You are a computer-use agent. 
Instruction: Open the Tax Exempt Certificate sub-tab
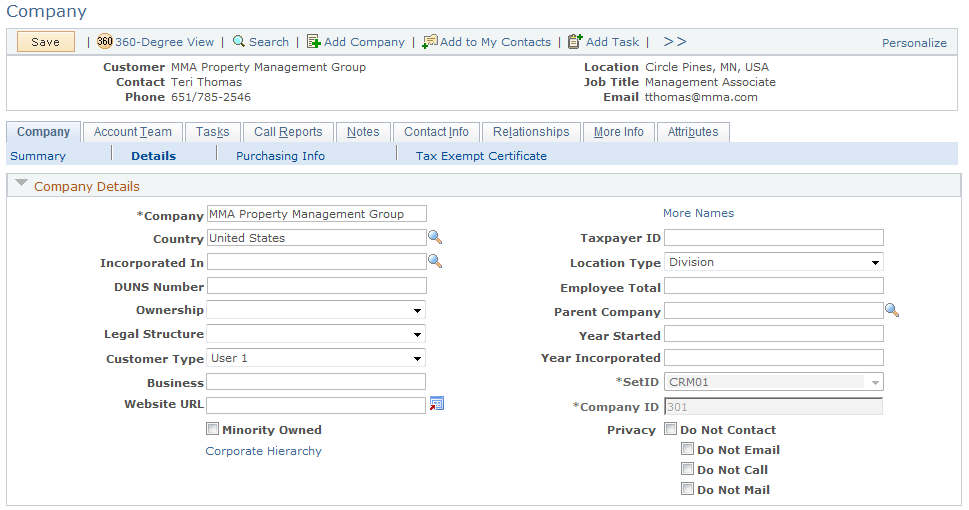481,156
